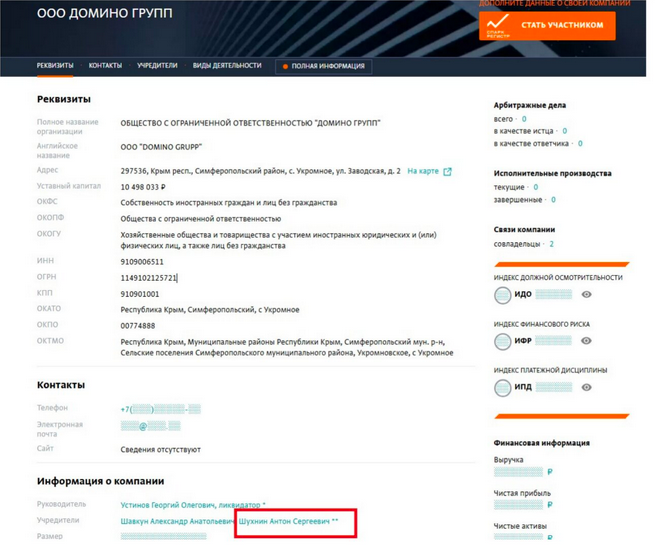This screenshot has width=660, height=560.
Task: Select the ОГРН value 1149102125721
Action: [x=149, y=278]
